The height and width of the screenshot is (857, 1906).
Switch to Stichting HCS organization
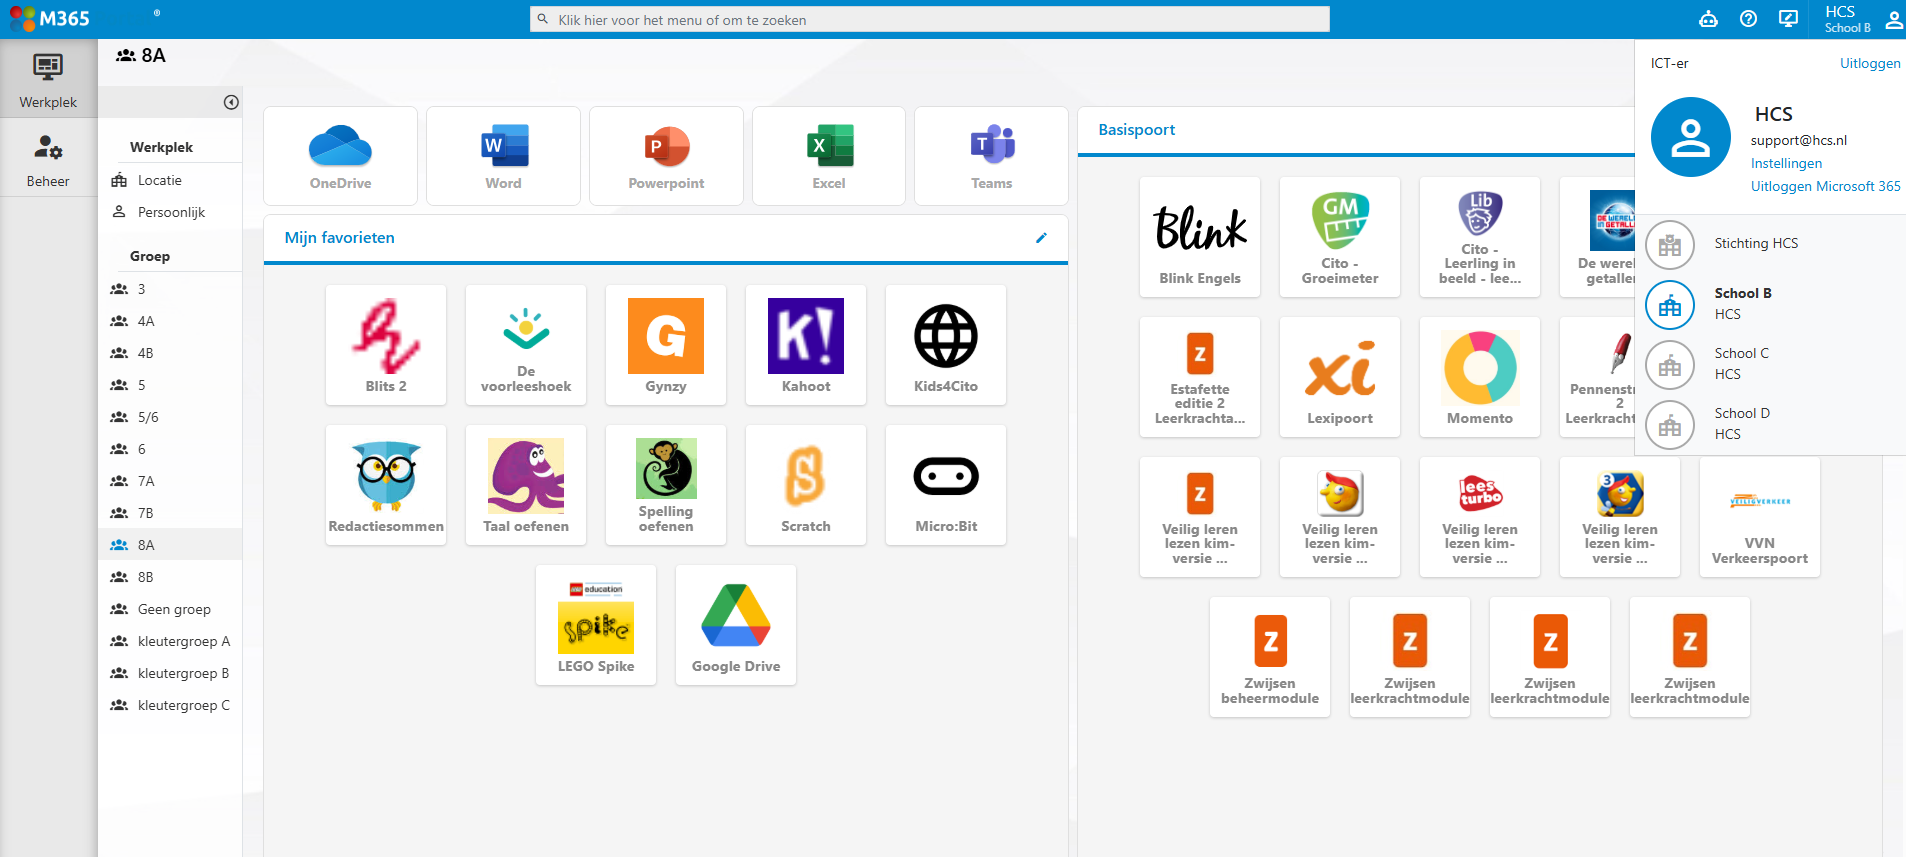pos(1770,244)
